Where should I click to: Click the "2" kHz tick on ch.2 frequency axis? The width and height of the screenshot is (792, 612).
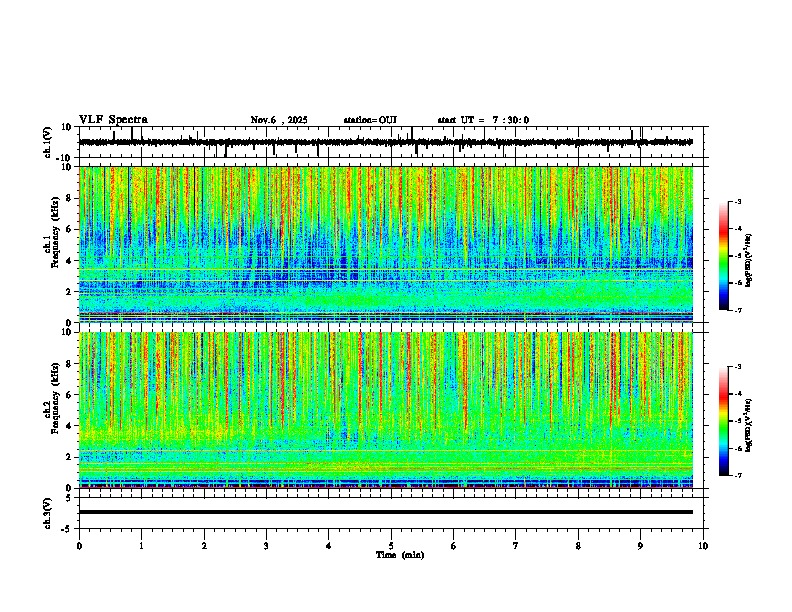(69, 457)
